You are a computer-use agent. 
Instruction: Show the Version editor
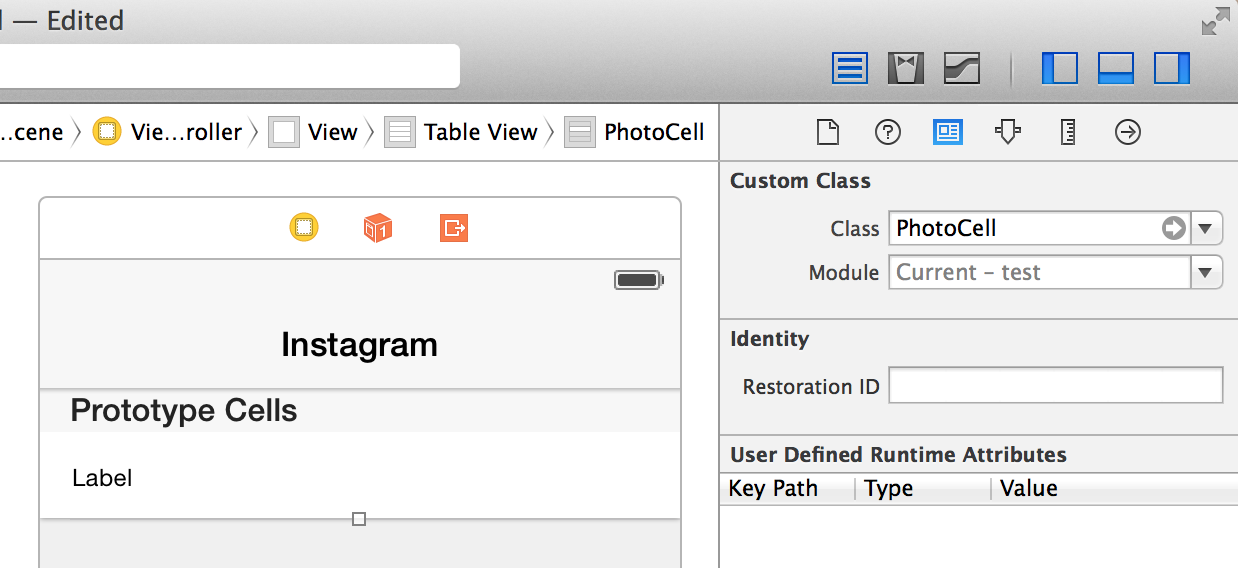(x=962, y=68)
